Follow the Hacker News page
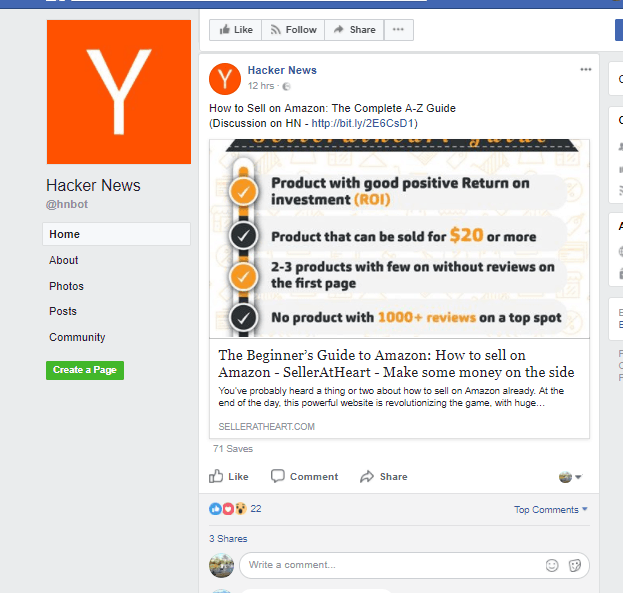 tap(293, 30)
